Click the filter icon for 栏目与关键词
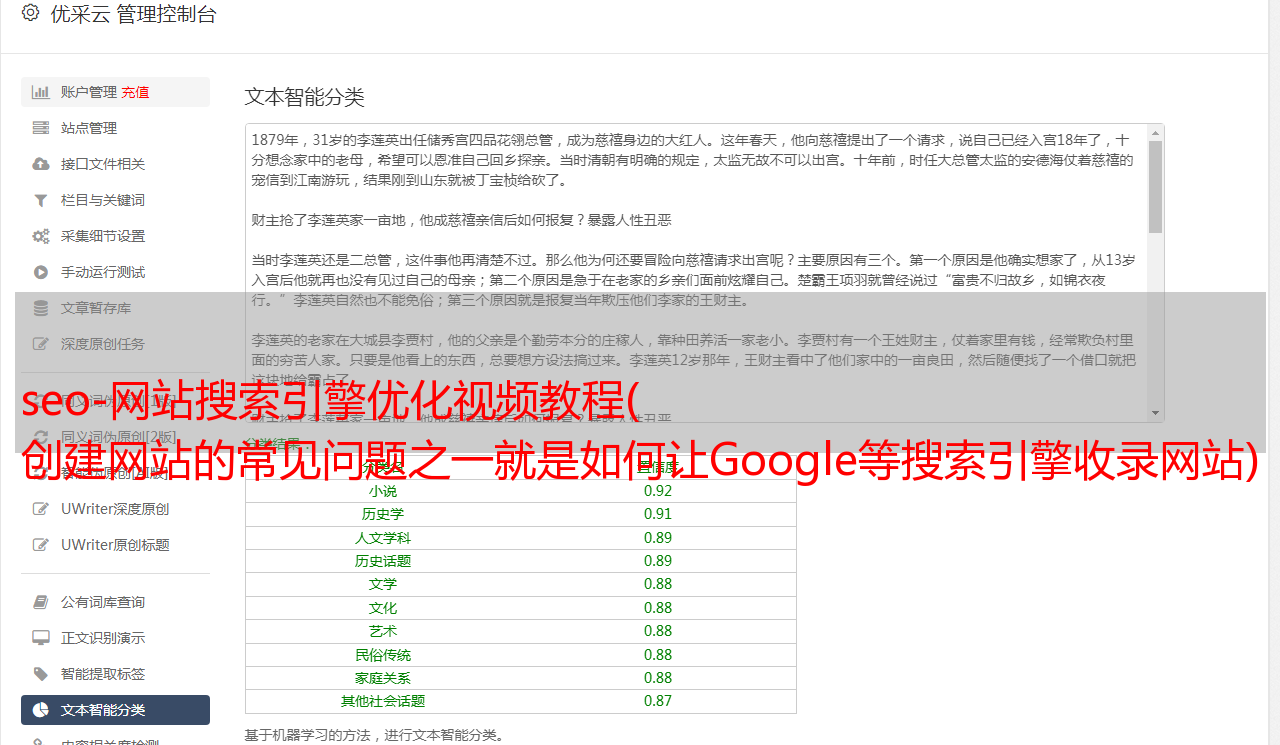The width and height of the screenshot is (1280, 745). point(41,200)
